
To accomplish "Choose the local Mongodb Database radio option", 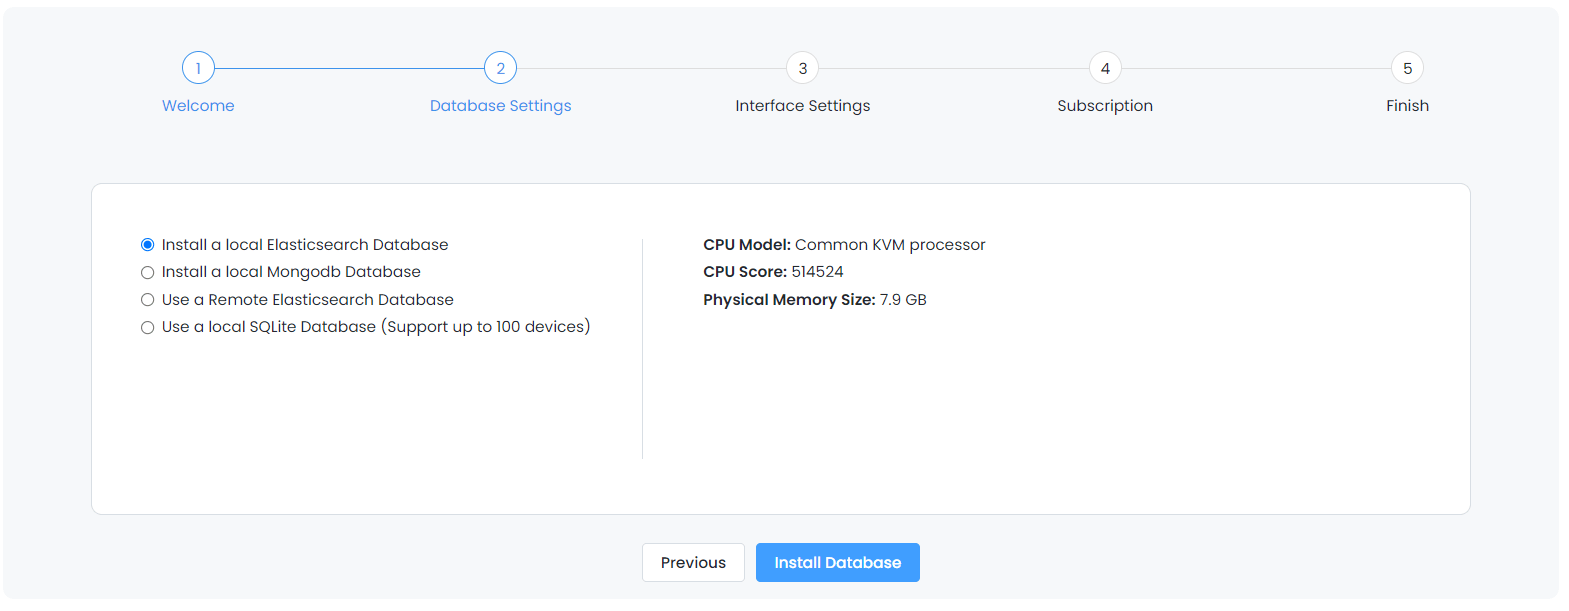I will pos(148,272).
